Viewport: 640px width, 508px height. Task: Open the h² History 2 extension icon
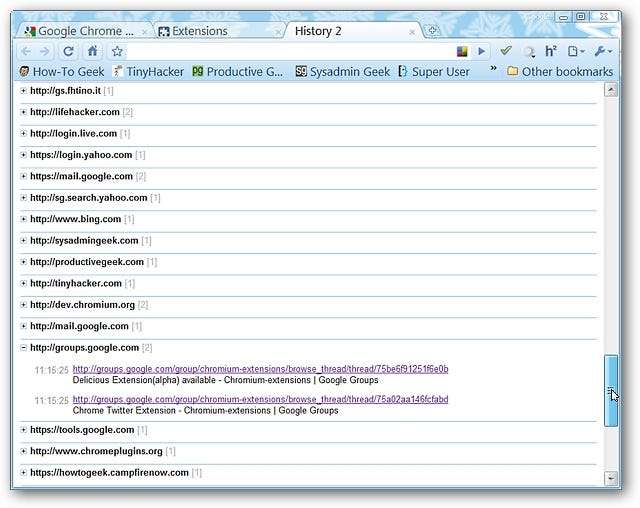pos(550,51)
